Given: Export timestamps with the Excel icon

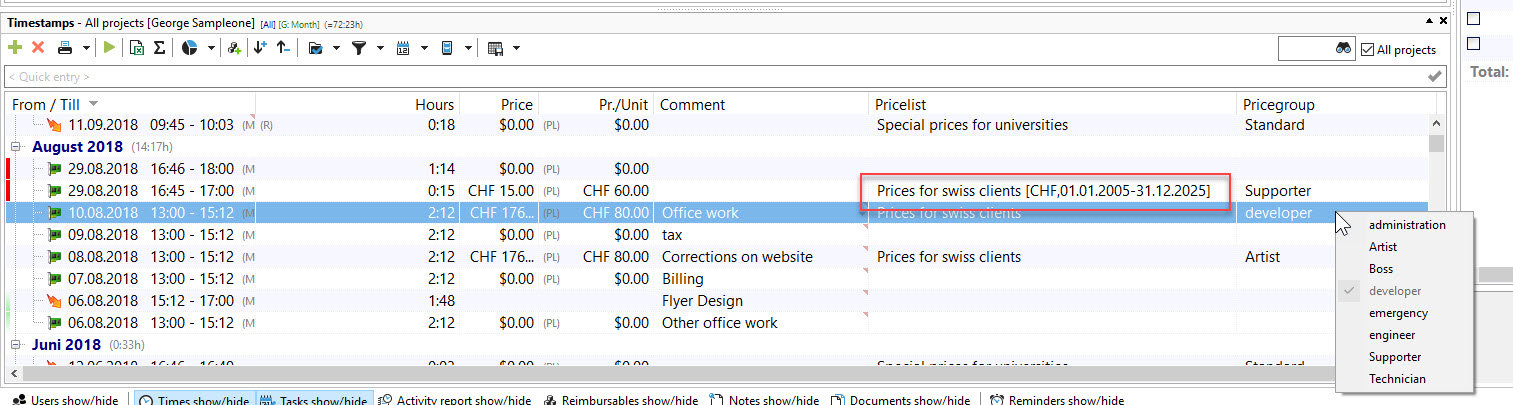Looking at the screenshot, I should [136, 48].
